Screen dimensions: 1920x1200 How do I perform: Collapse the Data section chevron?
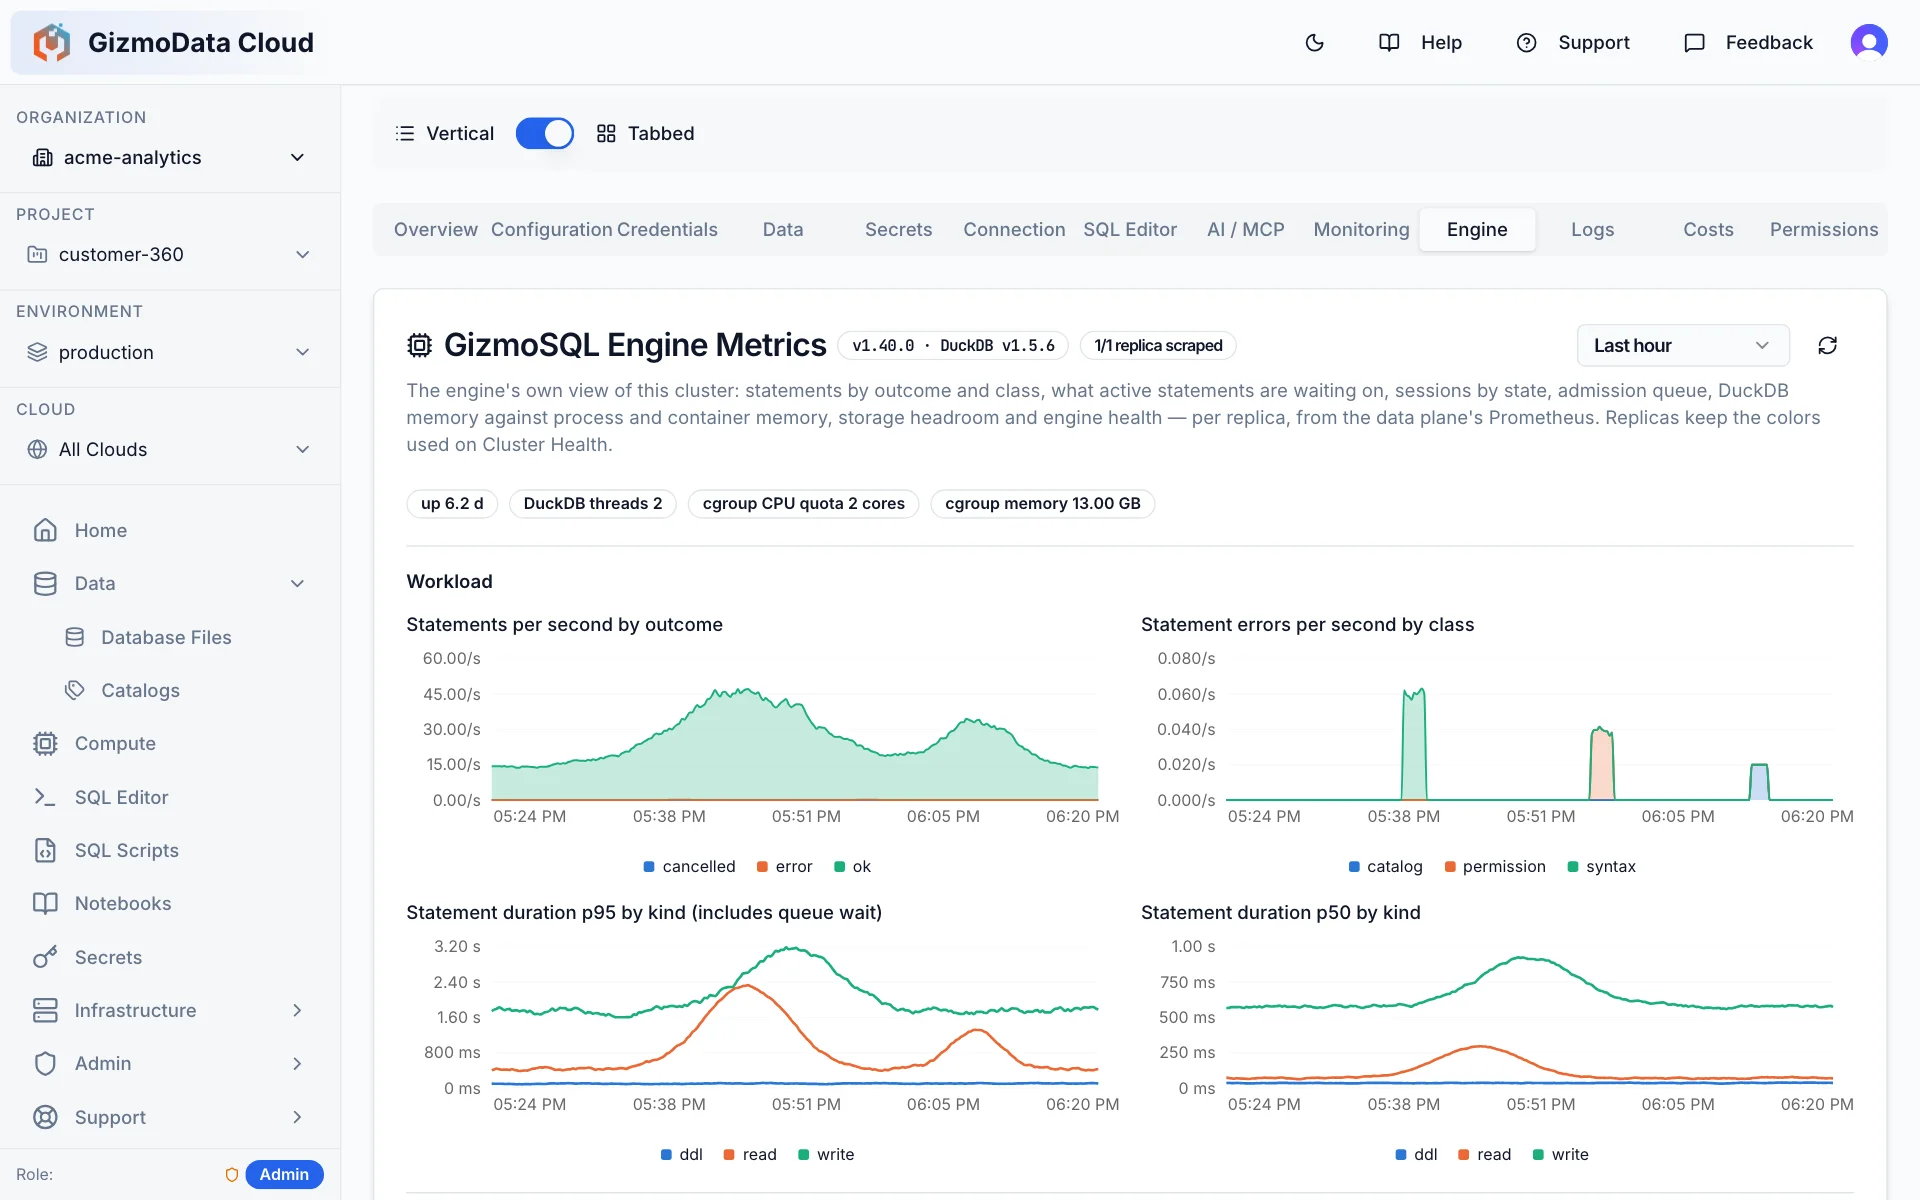tap(297, 583)
